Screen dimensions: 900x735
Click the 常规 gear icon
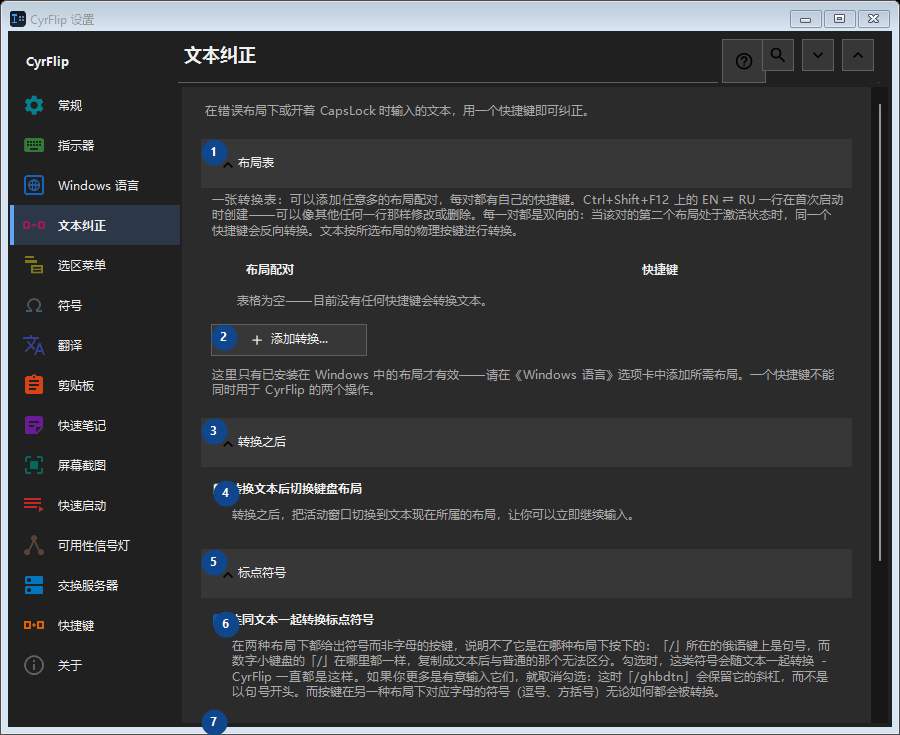tap(34, 106)
